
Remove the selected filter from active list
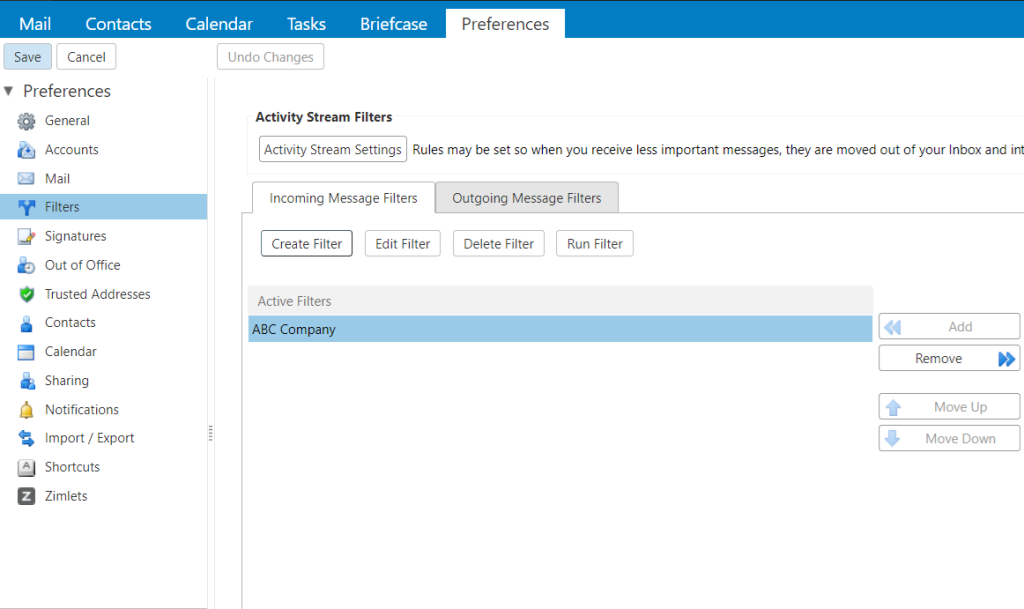(x=949, y=359)
